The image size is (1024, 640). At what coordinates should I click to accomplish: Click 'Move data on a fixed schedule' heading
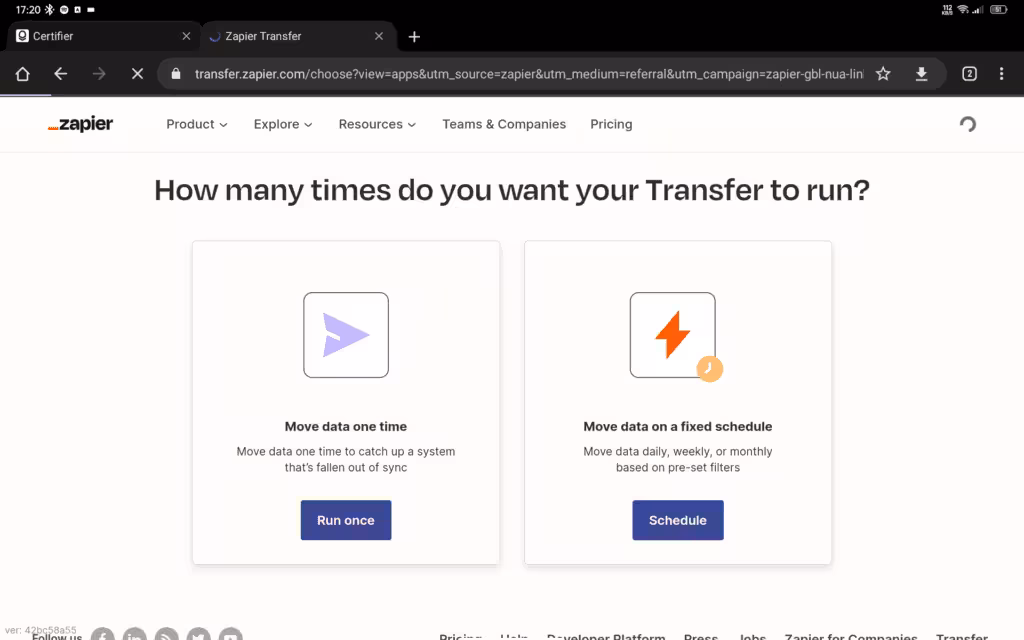(x=678, y=426)
